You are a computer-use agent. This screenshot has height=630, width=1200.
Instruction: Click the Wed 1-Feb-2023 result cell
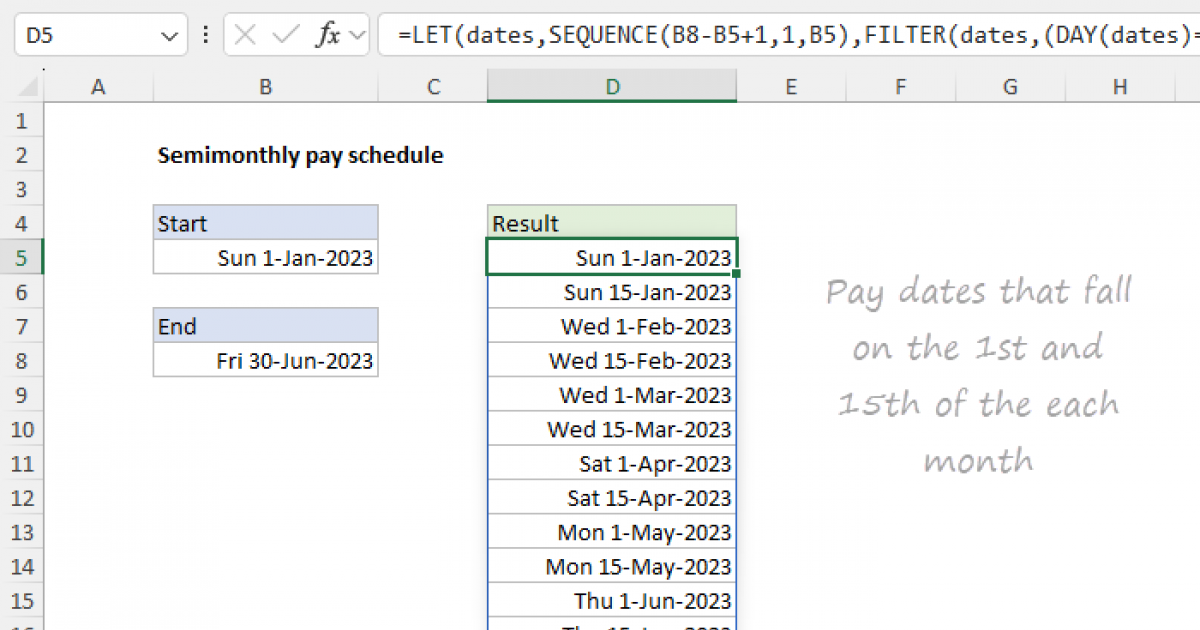[x=611, y=325]
